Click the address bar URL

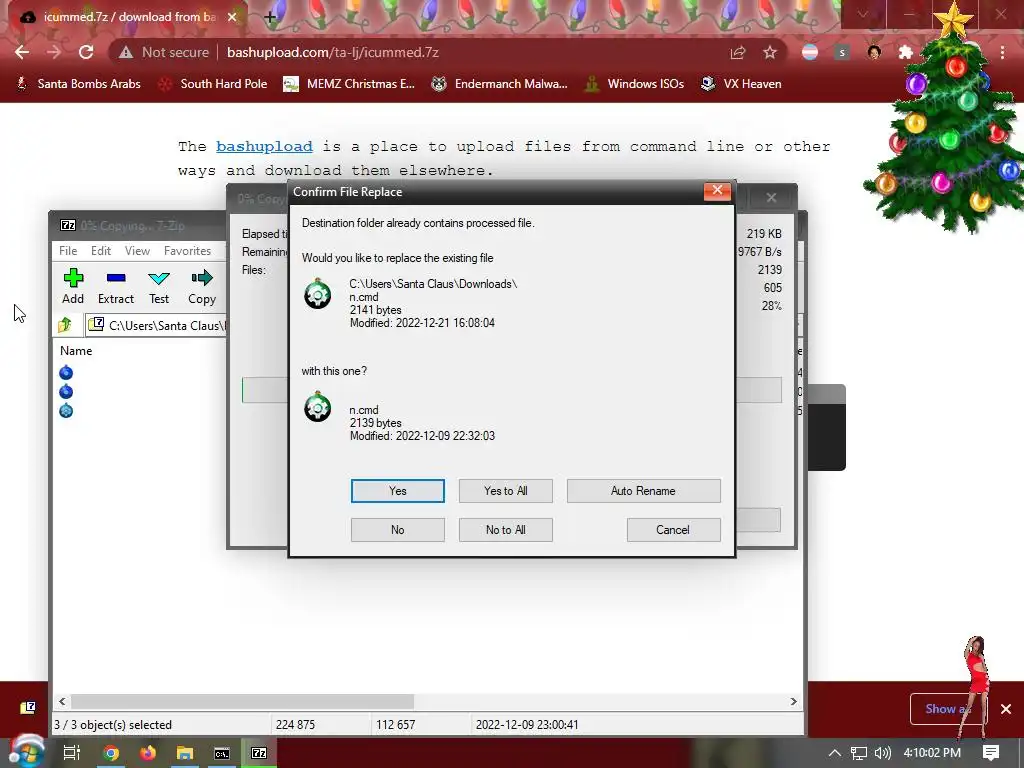click(x=332, y=52)
